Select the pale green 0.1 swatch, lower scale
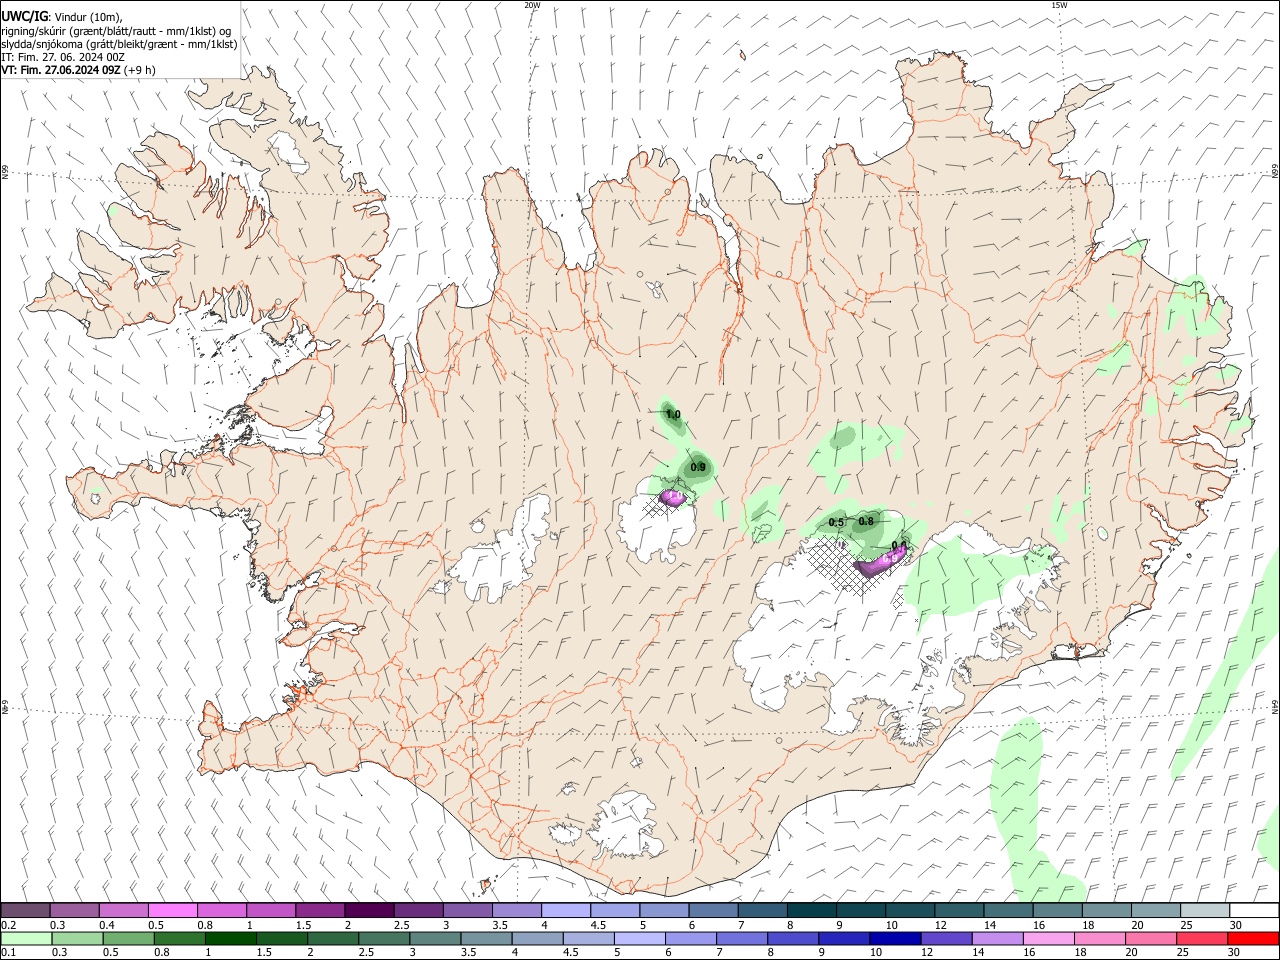Screen dimensions: 1280x960 [25, 939]
